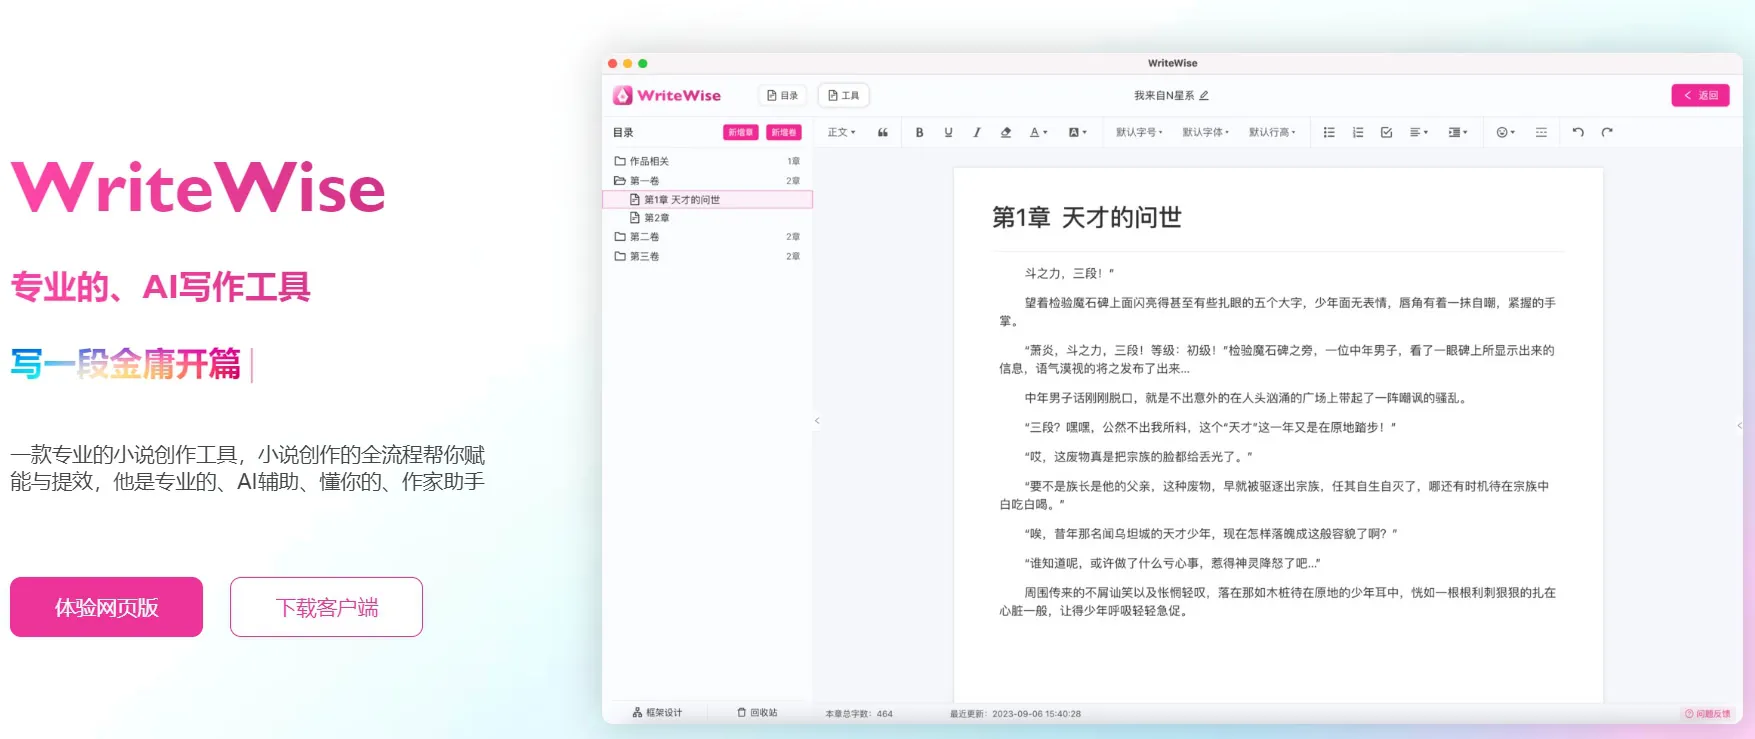Open the 默认字号 font size dropdown
1755x739 pixels.
coord(1139,132)
